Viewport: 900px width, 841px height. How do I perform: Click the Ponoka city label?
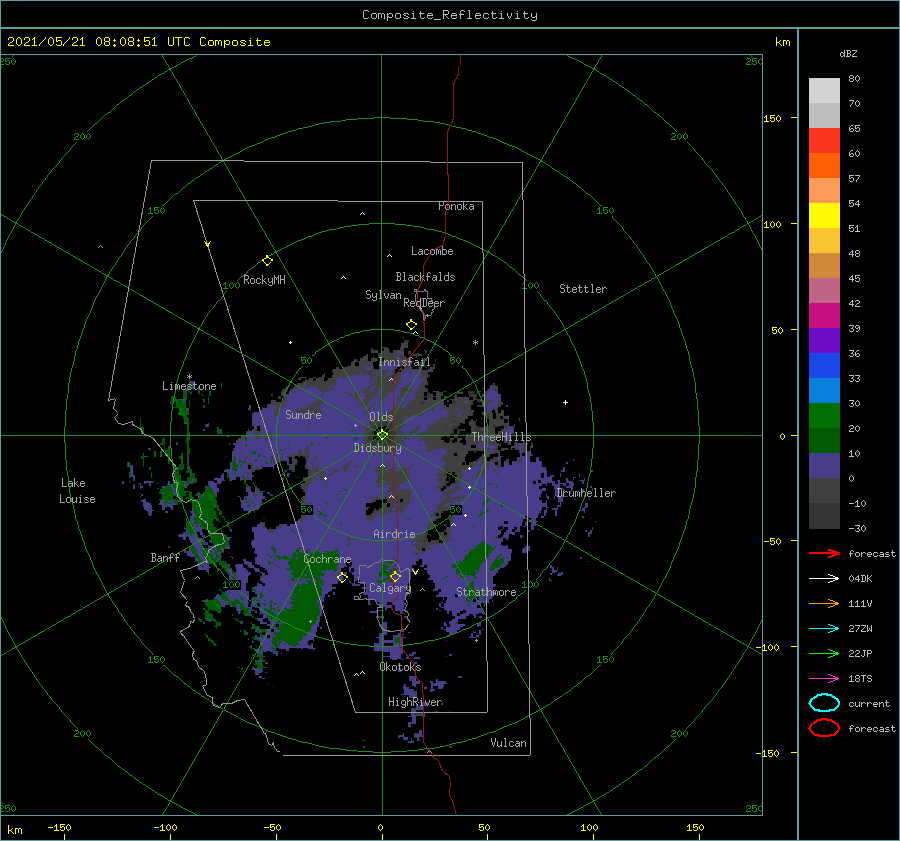pyautogui.click(x=456, y=206)
